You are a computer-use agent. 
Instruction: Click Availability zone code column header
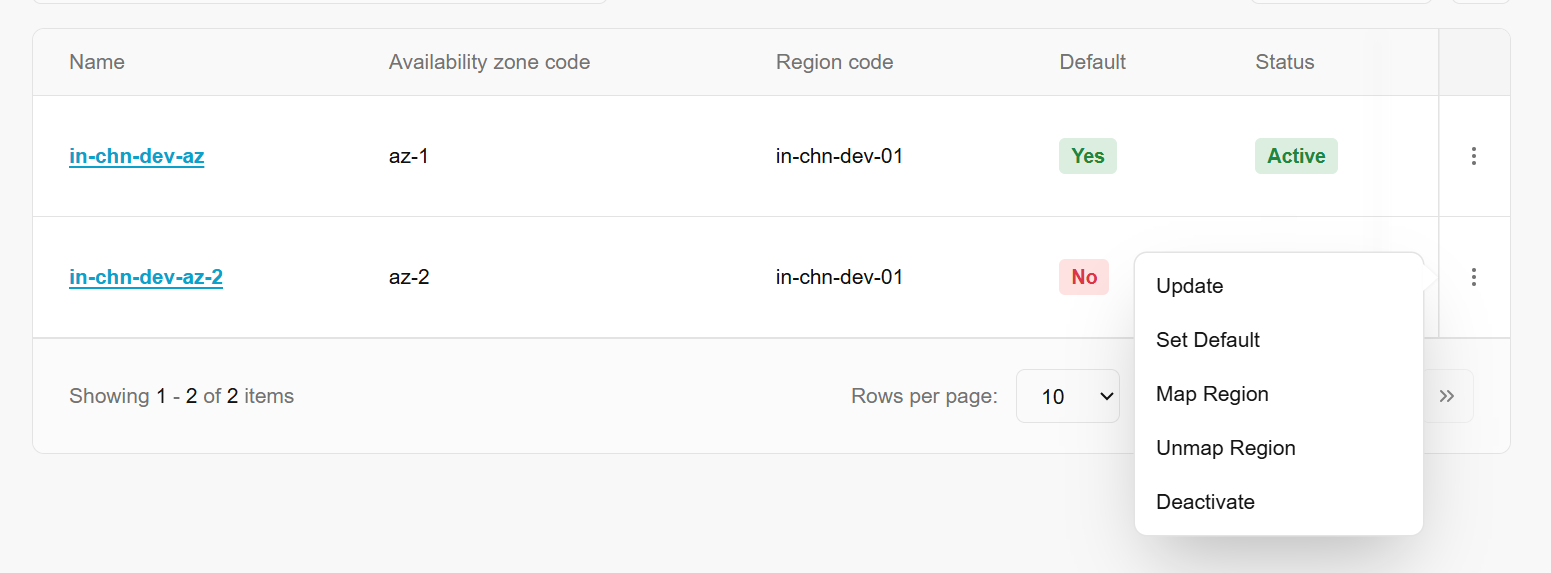(x=489, y=62)
